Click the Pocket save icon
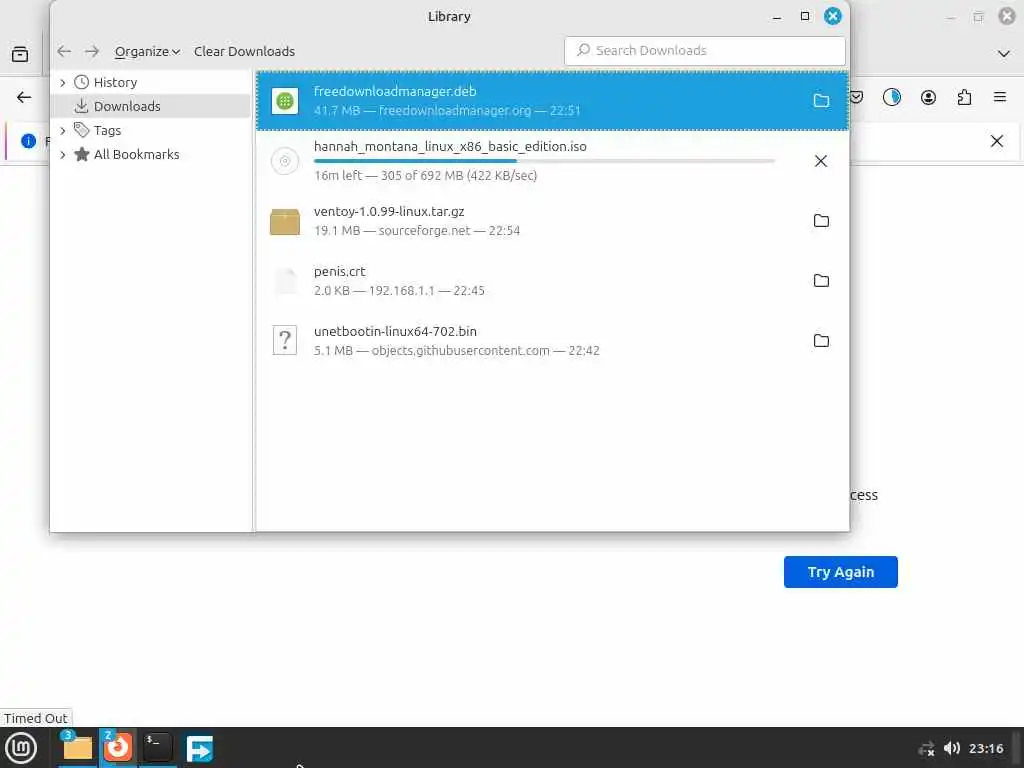The height and width of the screenshot is (768, 1024). pos(857,97)
